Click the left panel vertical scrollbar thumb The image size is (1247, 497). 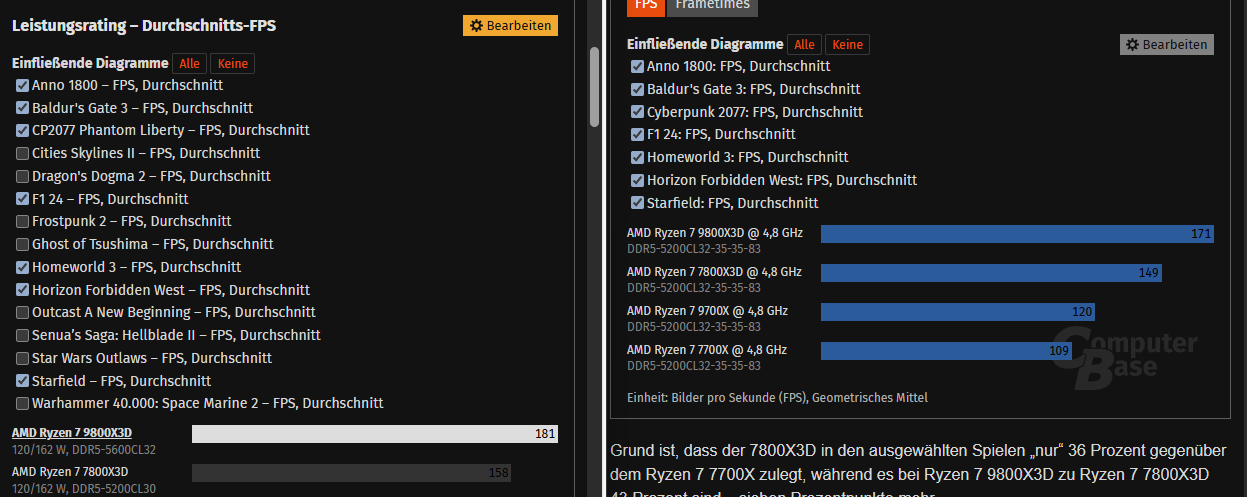[x=595, y=86]
